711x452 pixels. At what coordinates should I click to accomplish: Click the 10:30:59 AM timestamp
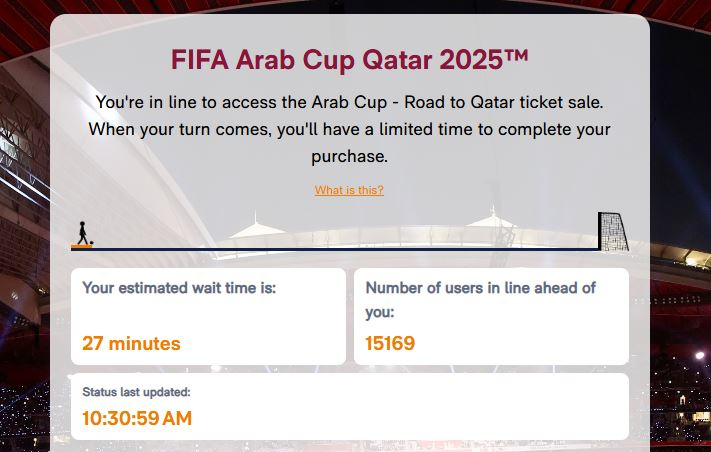click(x=137, y=418)
